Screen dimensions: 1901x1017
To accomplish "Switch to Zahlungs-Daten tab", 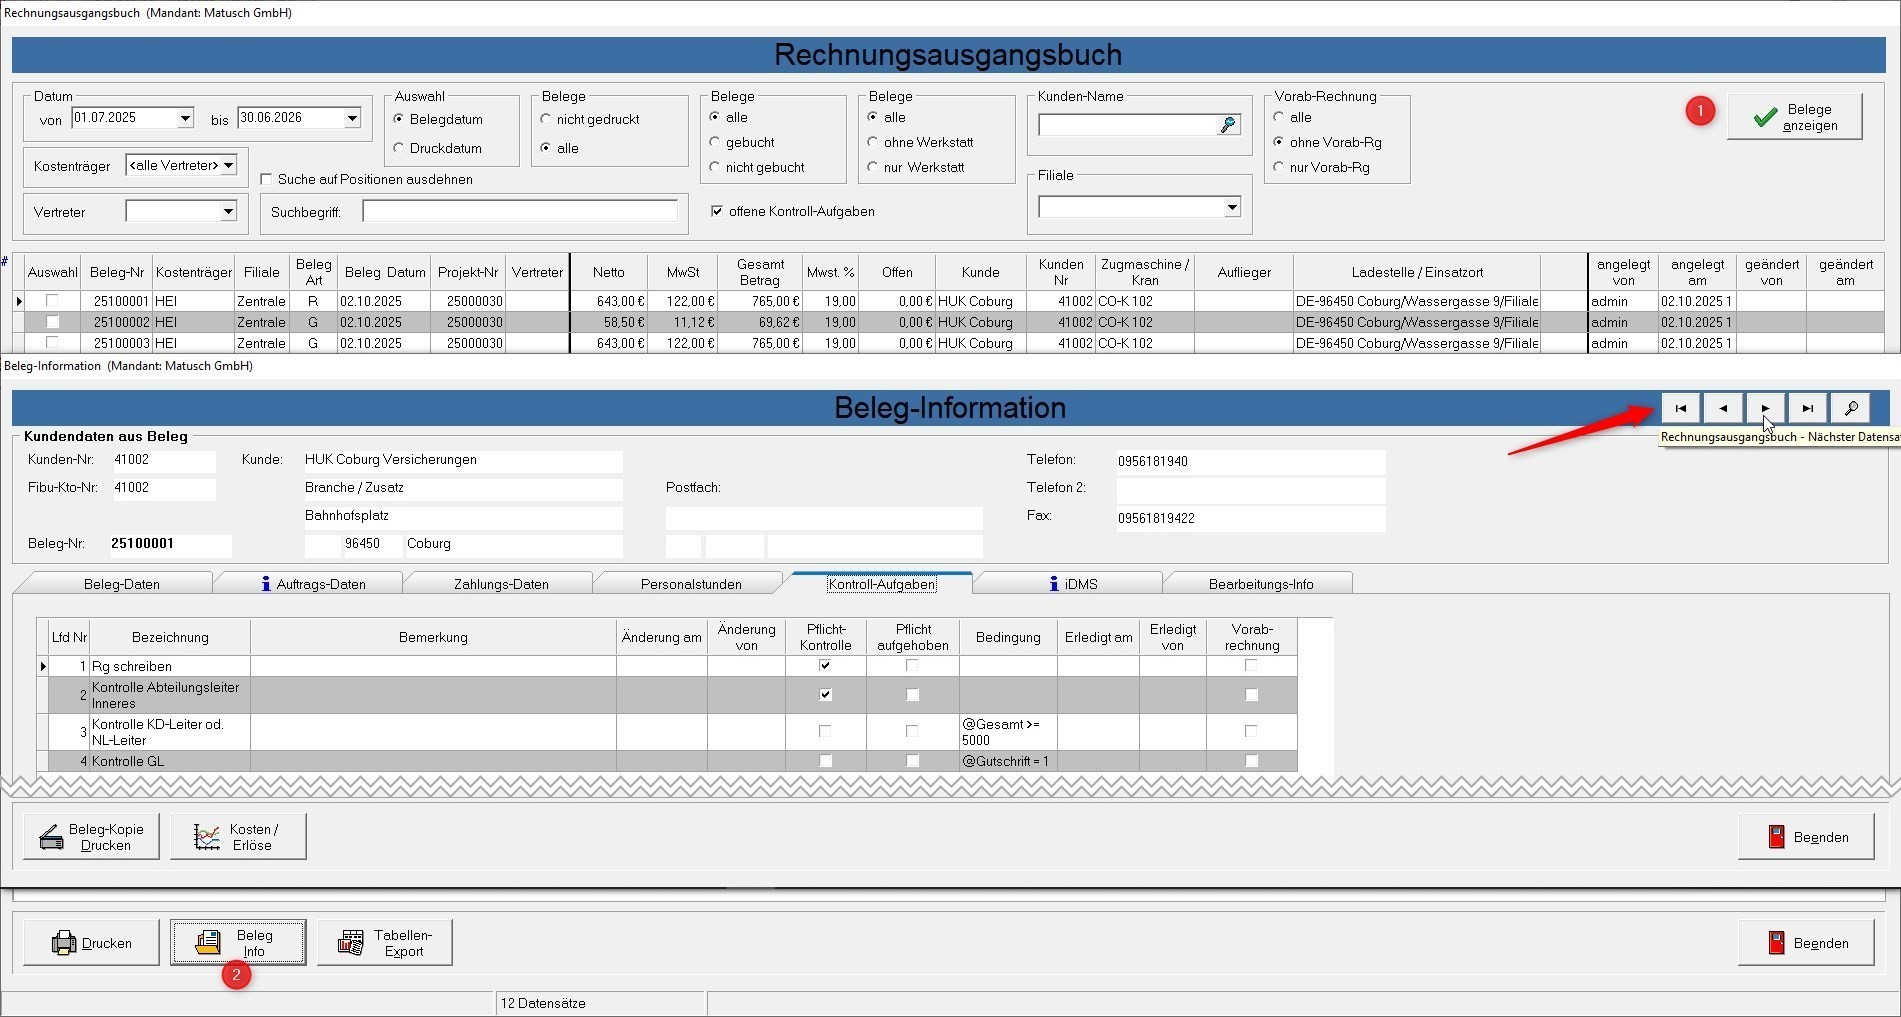I will [501, 584].
